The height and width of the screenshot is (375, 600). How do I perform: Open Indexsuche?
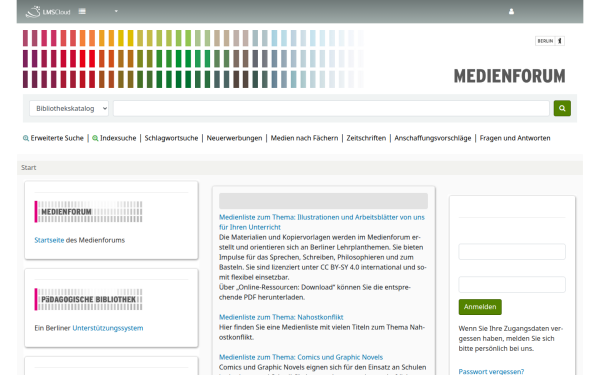tap(118, 138)
